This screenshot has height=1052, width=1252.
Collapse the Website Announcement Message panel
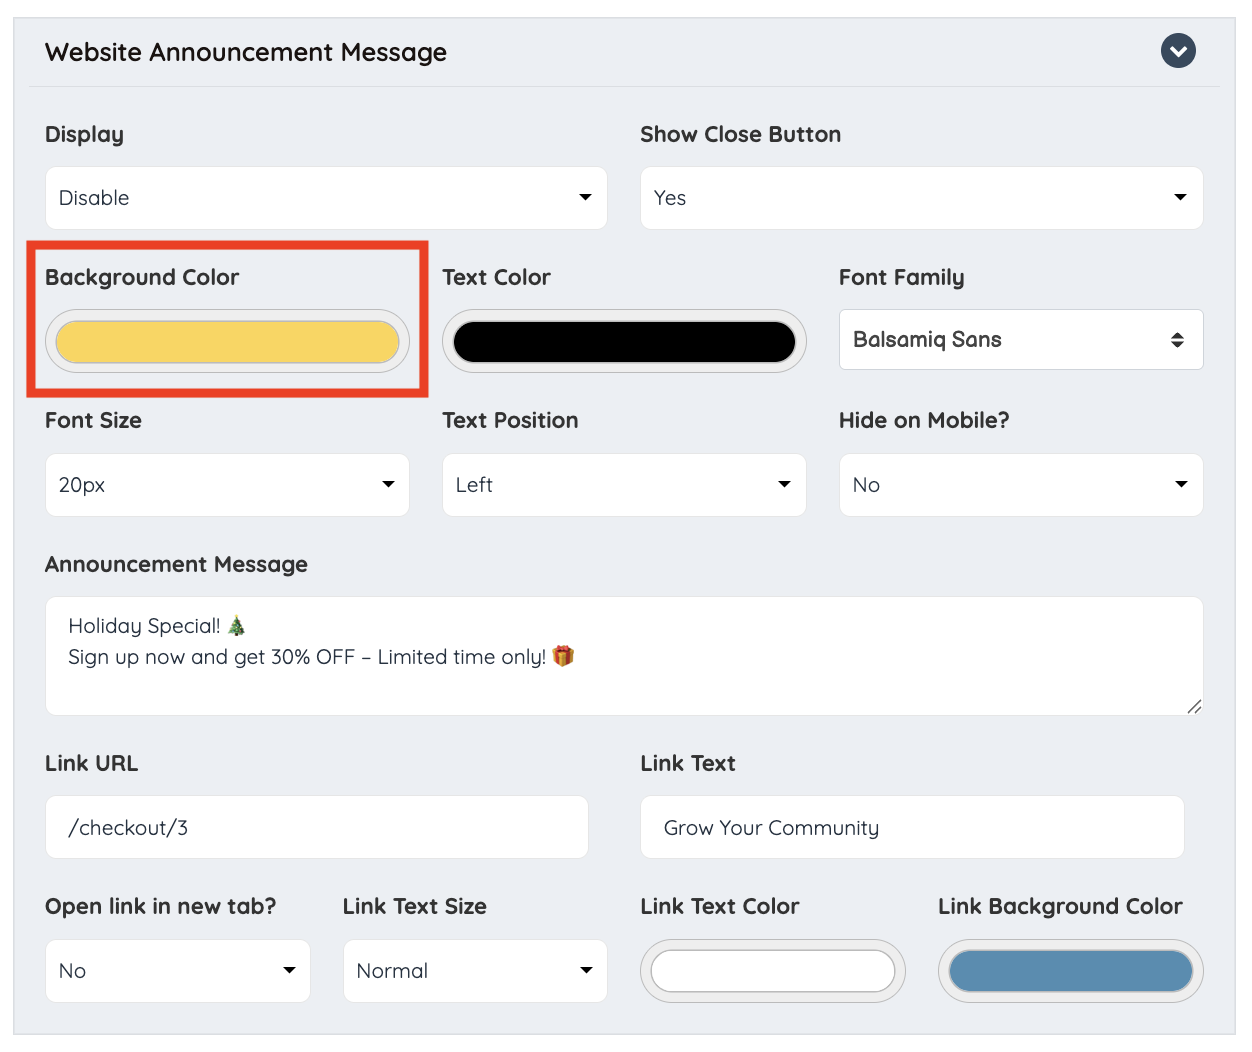tap(1178, 51)
